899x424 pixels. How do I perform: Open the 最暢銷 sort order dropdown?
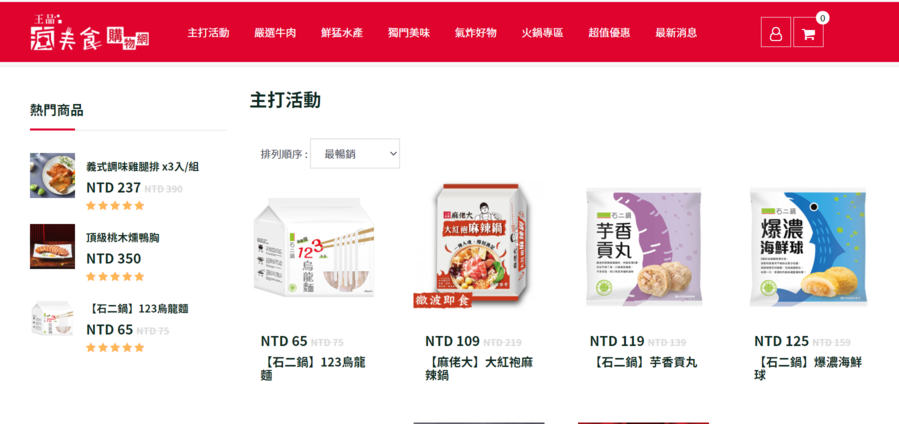355,154
